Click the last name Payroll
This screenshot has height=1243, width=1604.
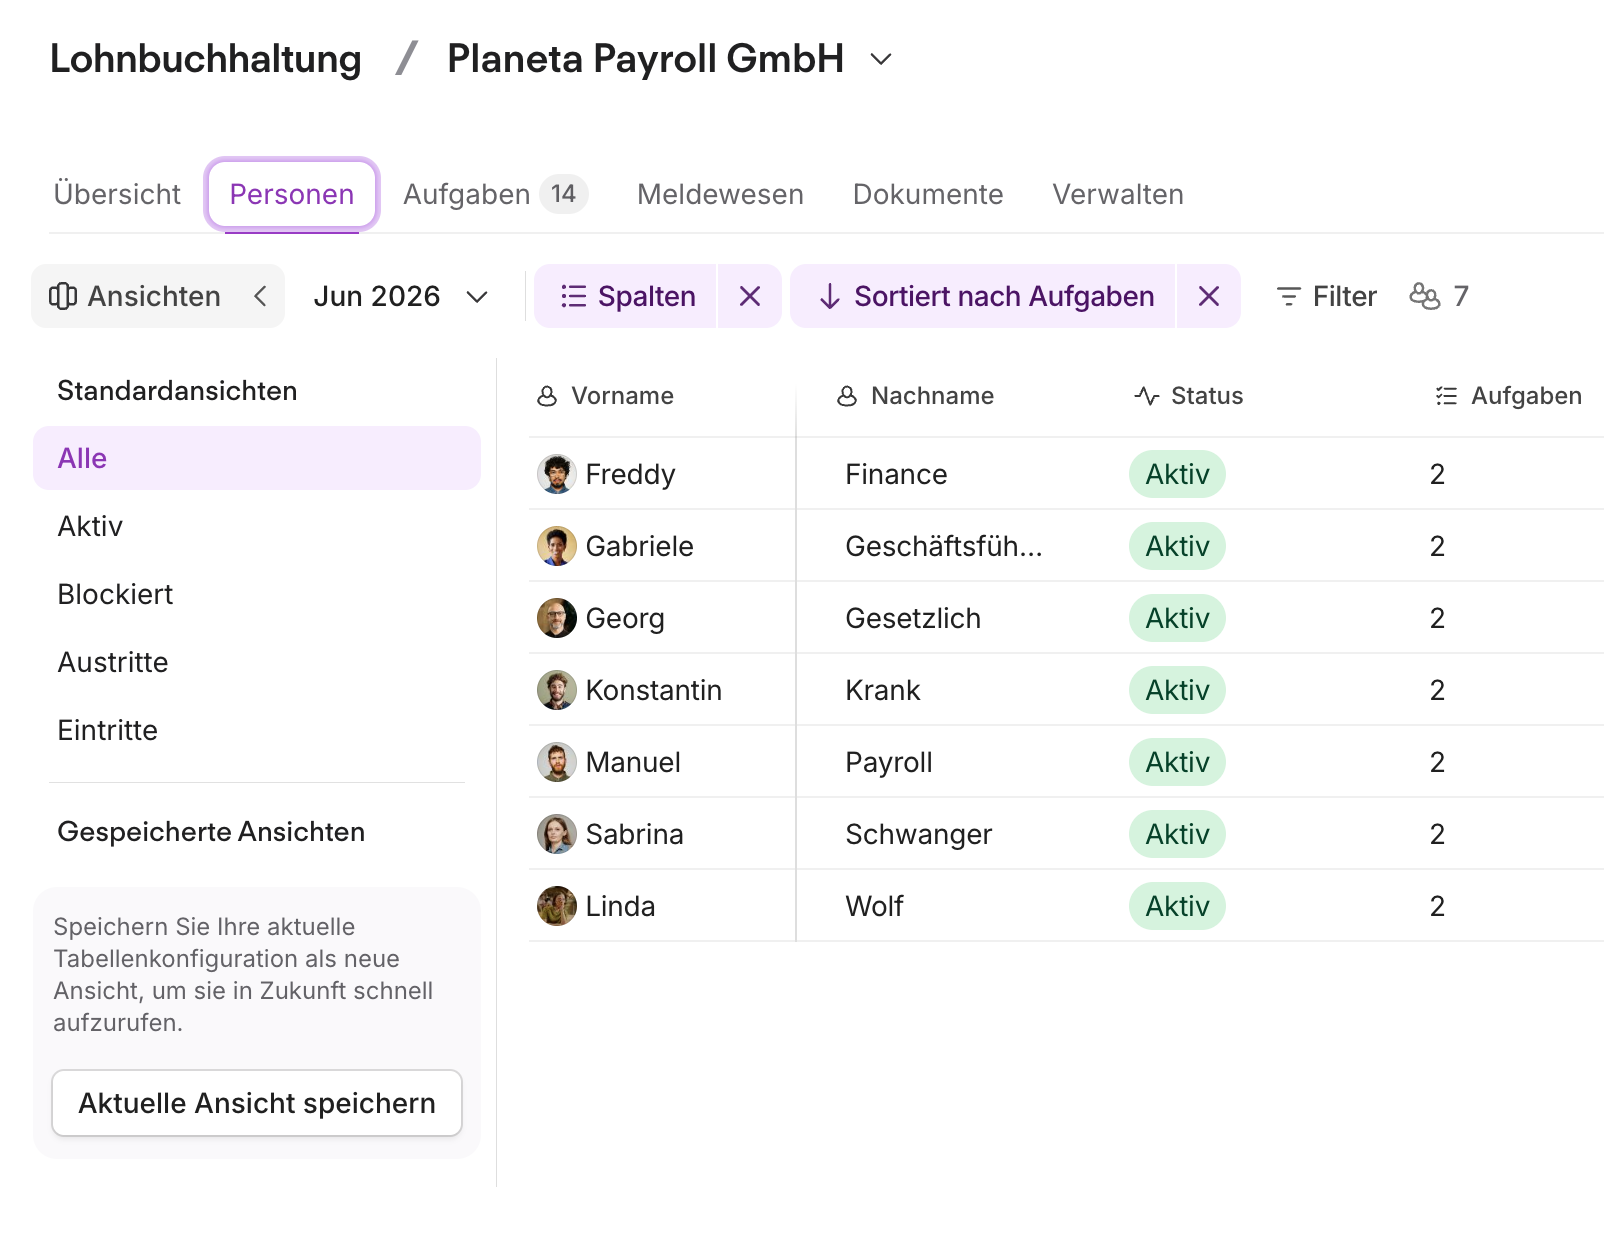pyautogui.click(x=888, y=762)
